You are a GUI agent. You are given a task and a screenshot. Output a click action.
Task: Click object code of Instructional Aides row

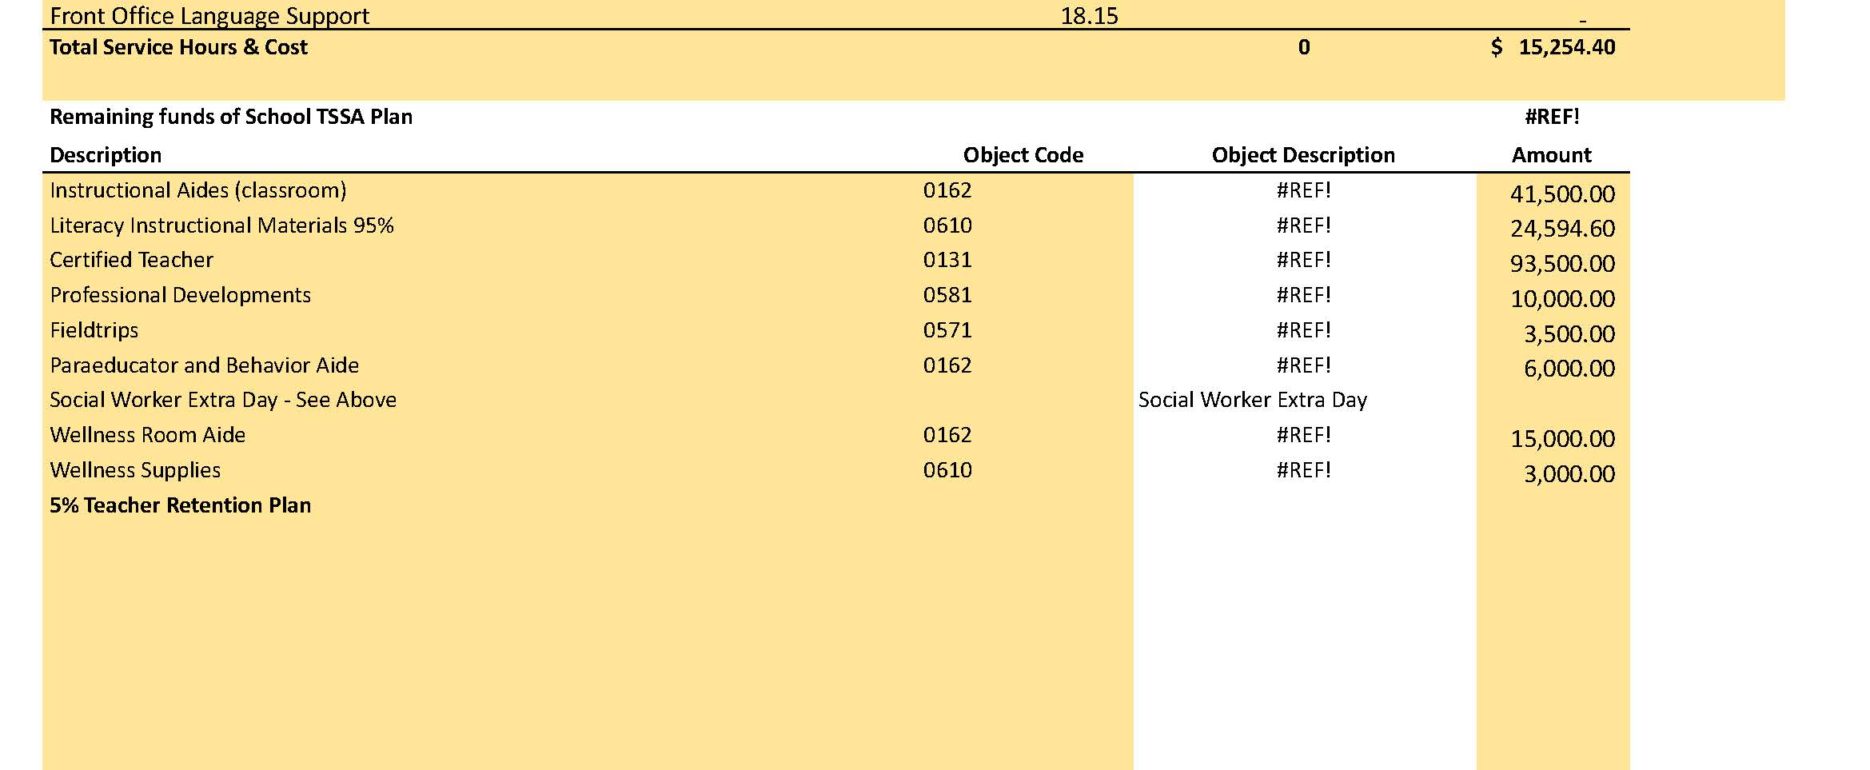coord(947,190)
